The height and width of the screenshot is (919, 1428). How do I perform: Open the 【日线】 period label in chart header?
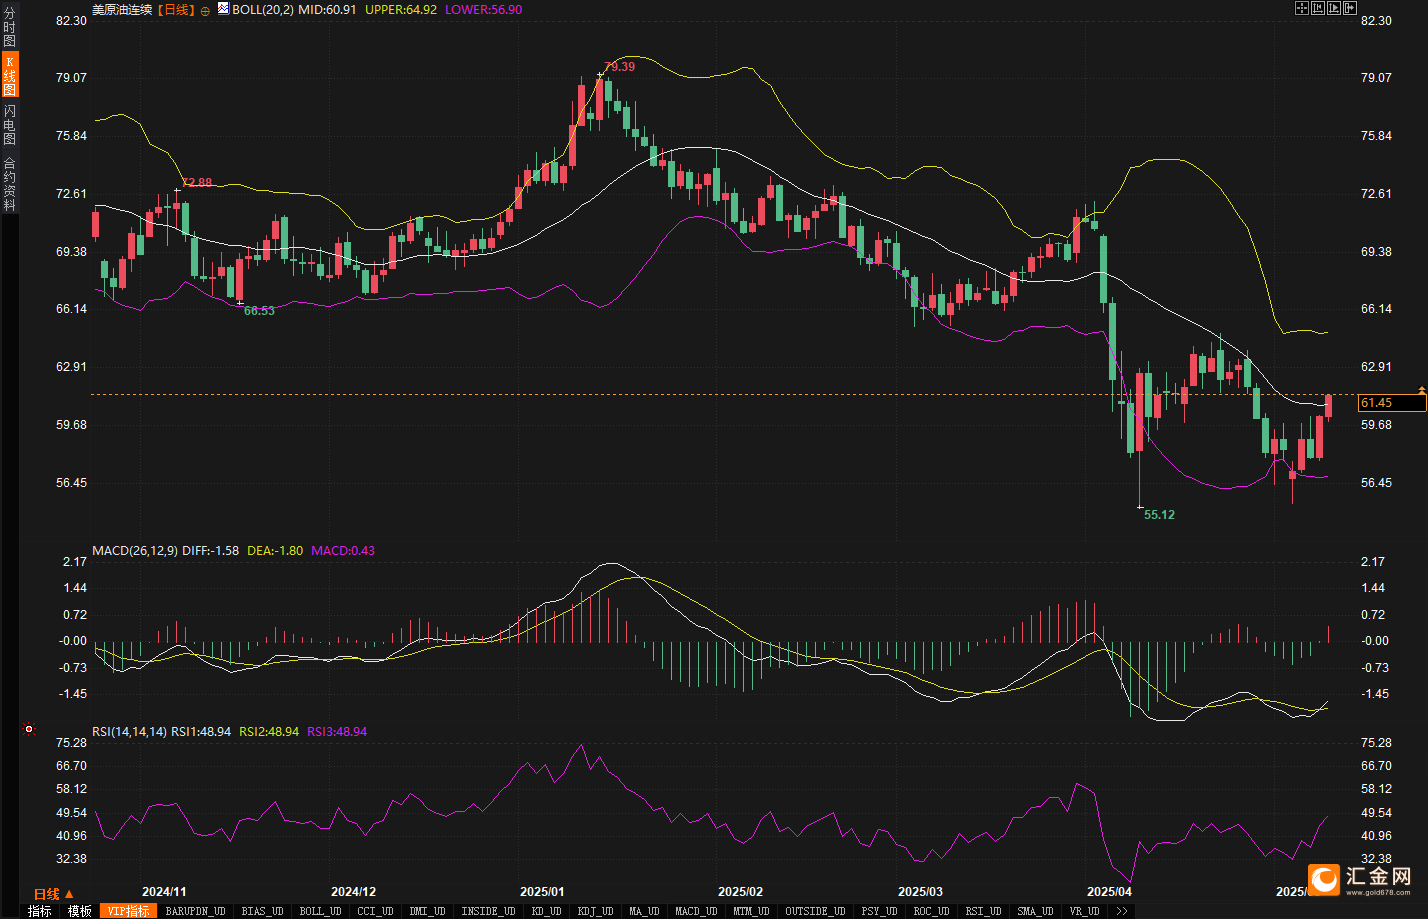pyautogui.click(x=176, y=9)
